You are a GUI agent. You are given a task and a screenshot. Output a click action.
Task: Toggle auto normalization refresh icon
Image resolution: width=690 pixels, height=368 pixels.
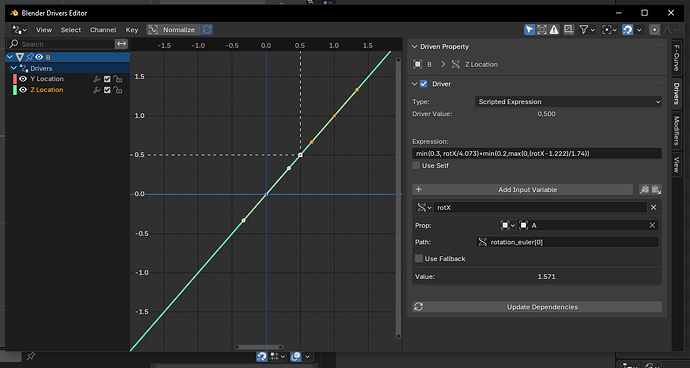coord(207,30)
